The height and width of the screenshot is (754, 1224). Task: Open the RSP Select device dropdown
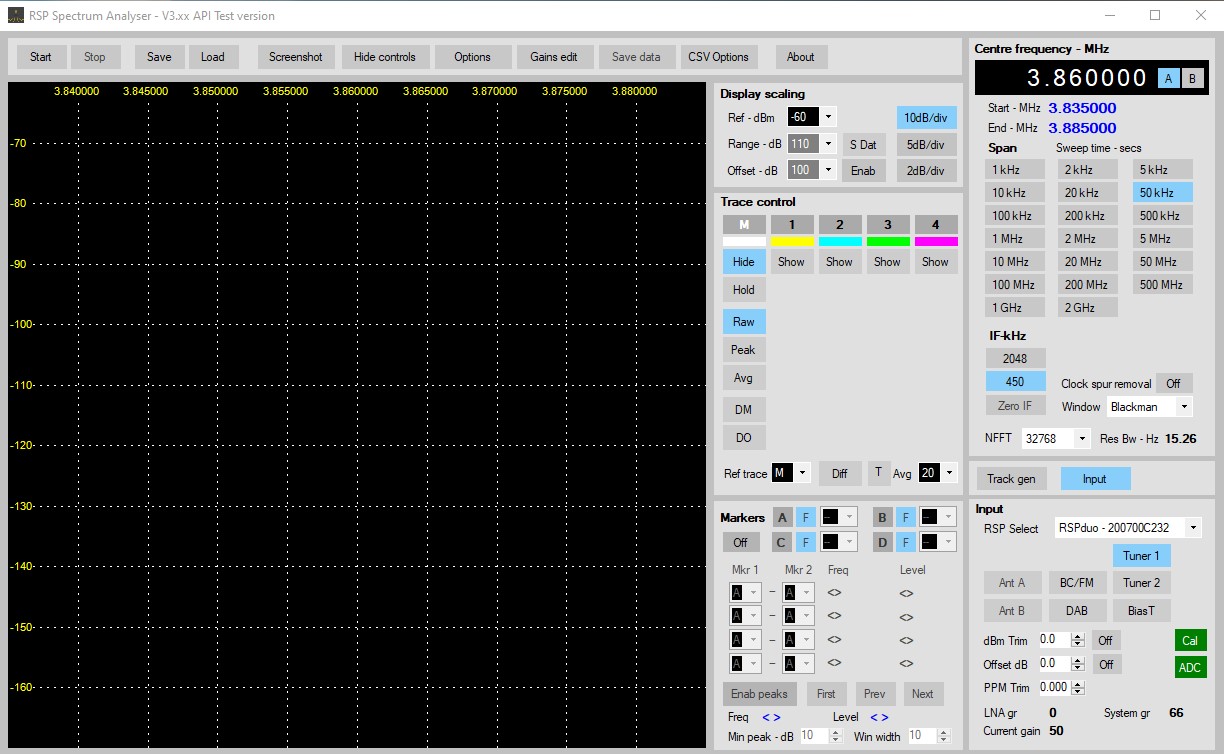tap(1129, 528)
